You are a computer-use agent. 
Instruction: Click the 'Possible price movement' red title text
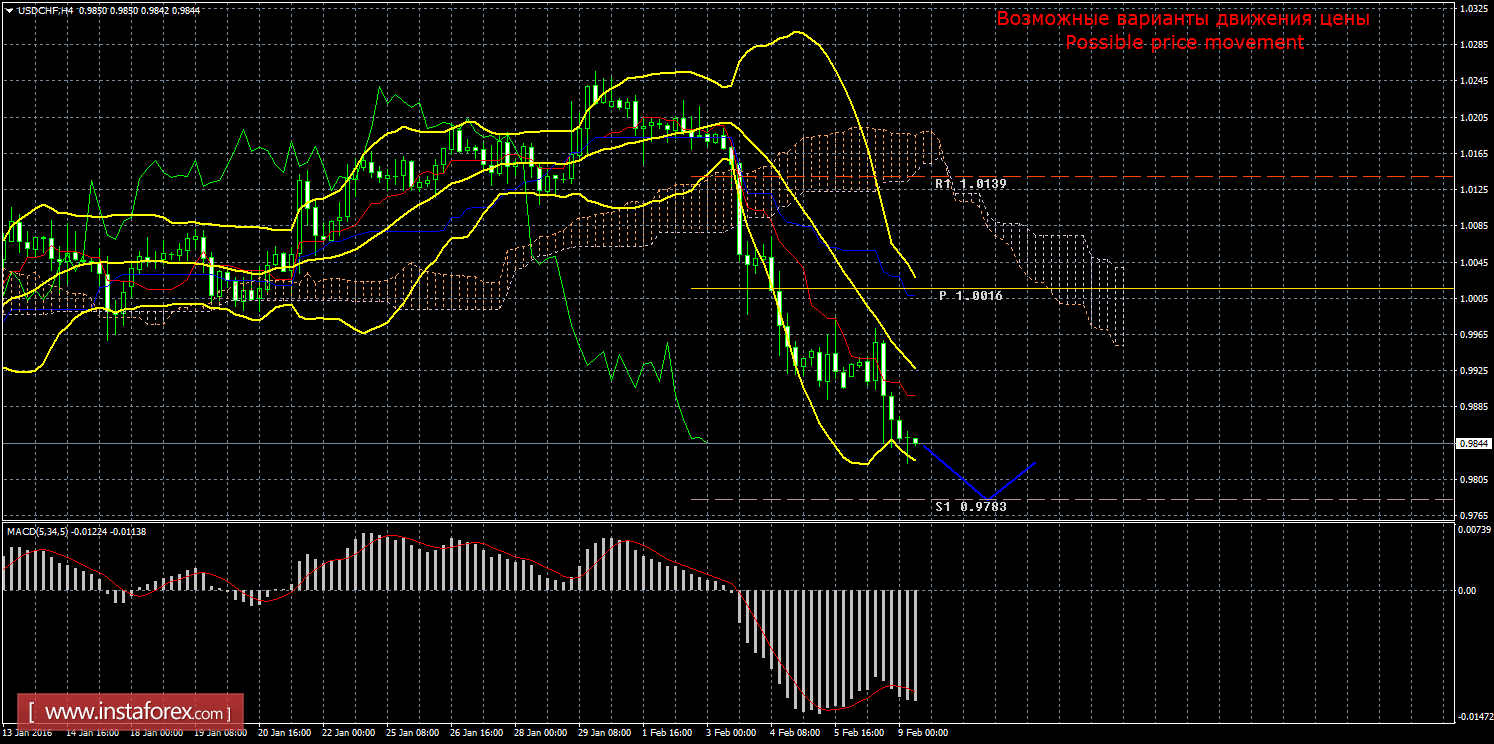point(1183,43)
